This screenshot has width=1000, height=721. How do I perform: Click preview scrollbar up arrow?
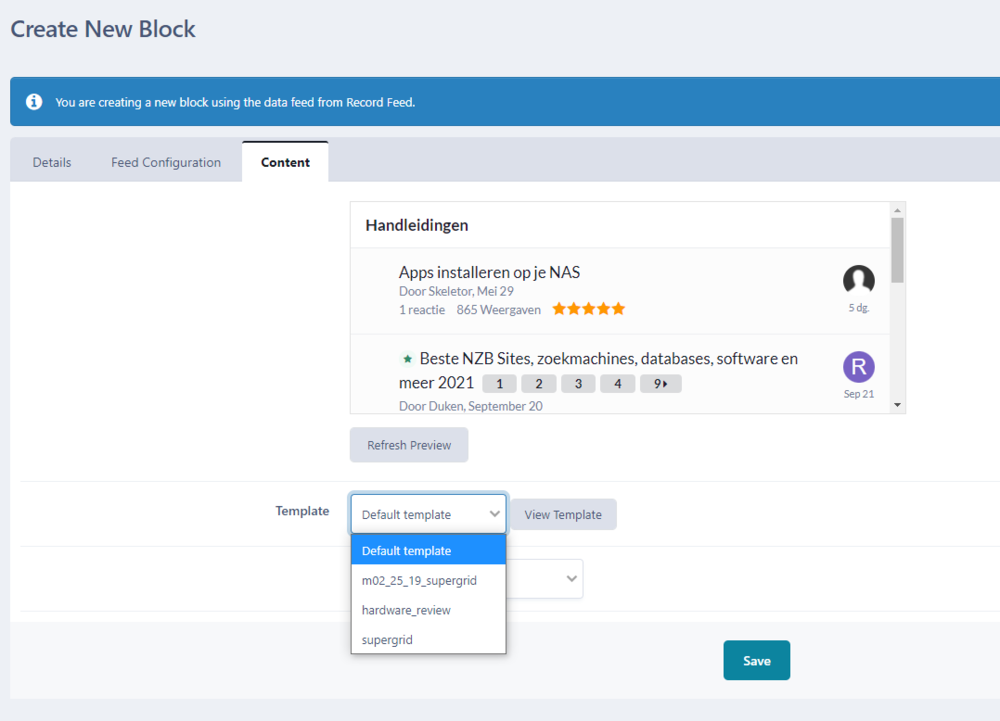pos(897,210)
